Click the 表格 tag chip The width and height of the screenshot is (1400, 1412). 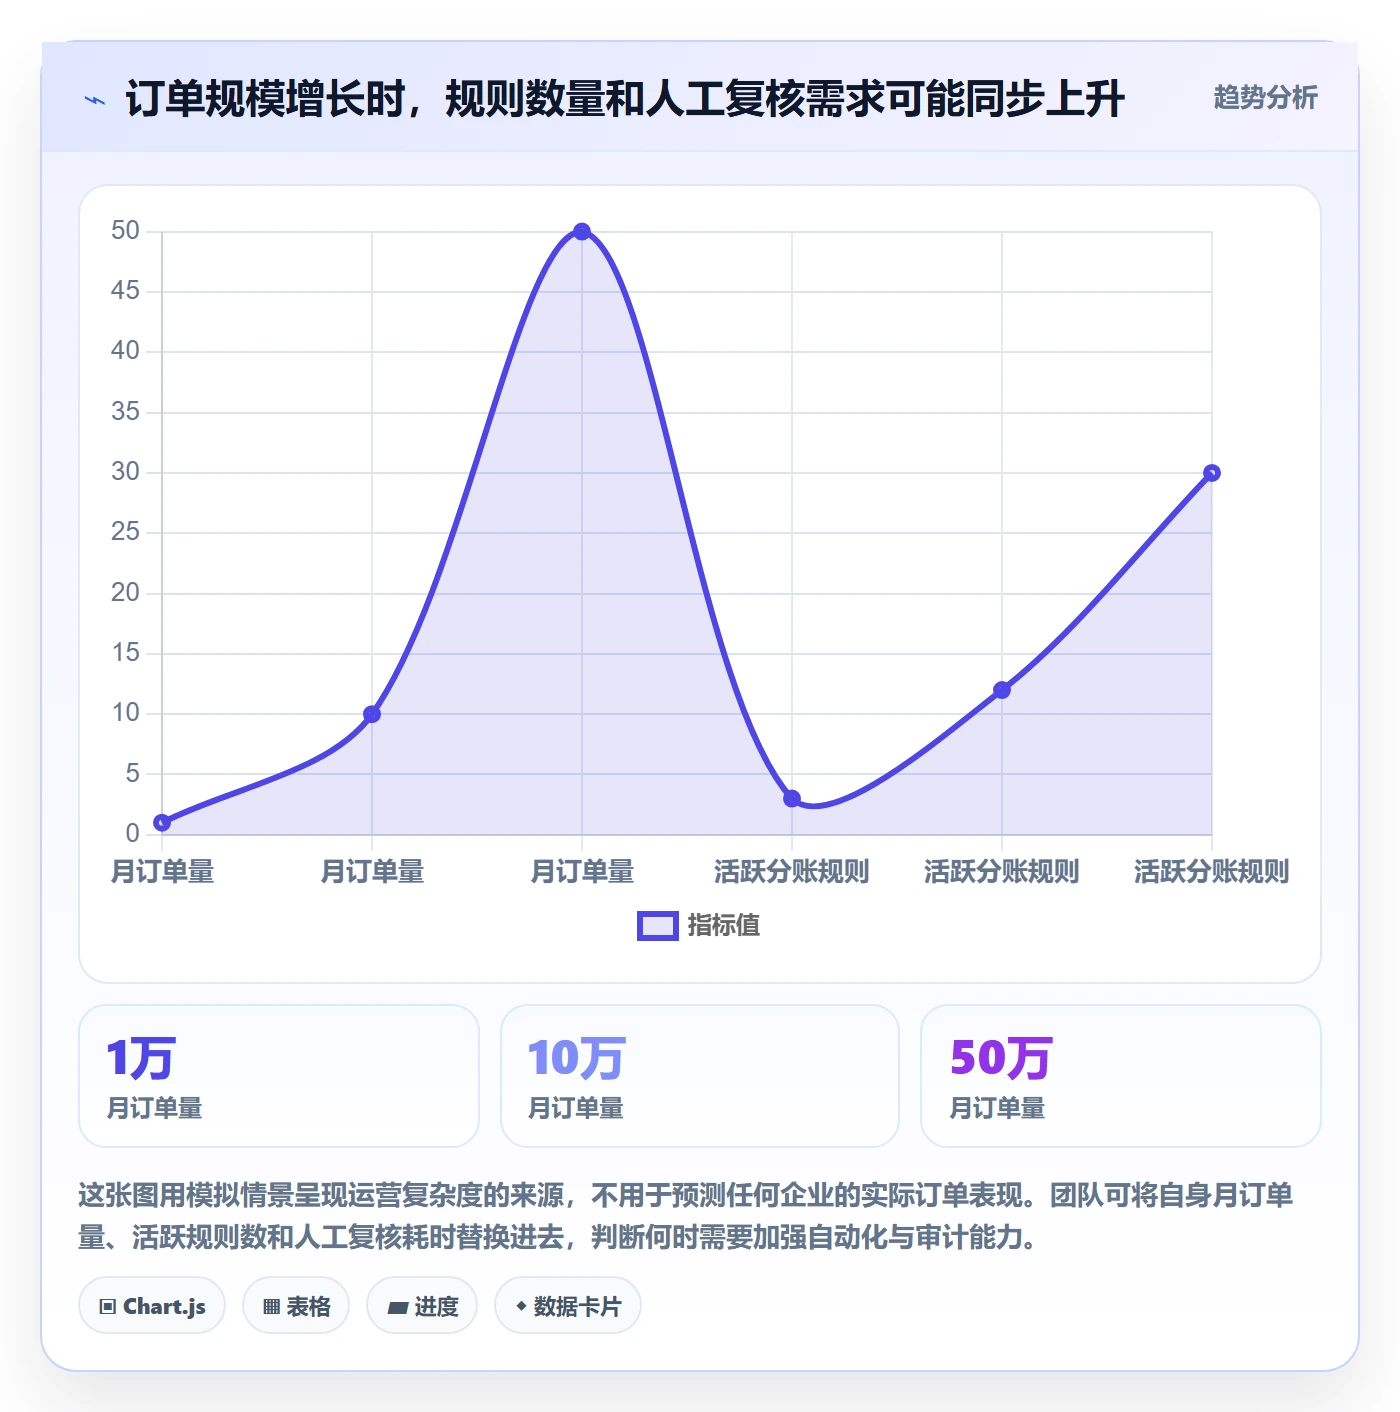296,1306
